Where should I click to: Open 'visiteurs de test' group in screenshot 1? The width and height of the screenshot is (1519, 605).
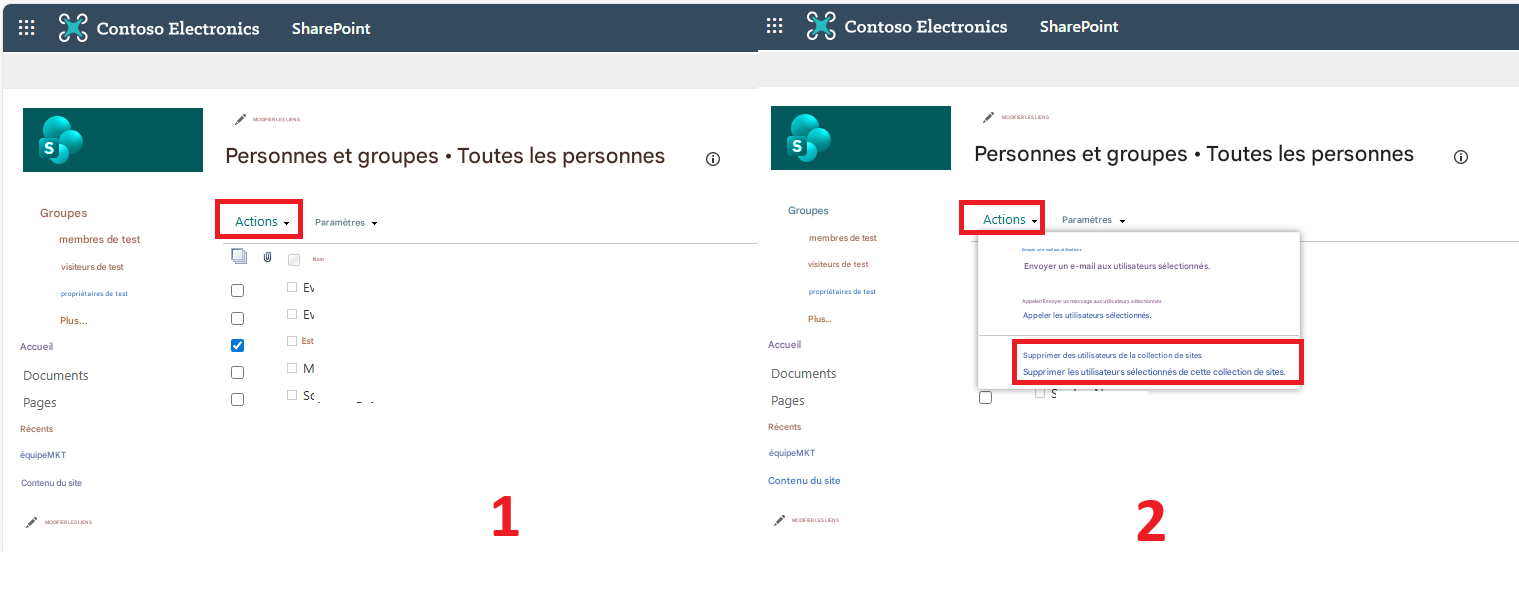coord(92,267)
